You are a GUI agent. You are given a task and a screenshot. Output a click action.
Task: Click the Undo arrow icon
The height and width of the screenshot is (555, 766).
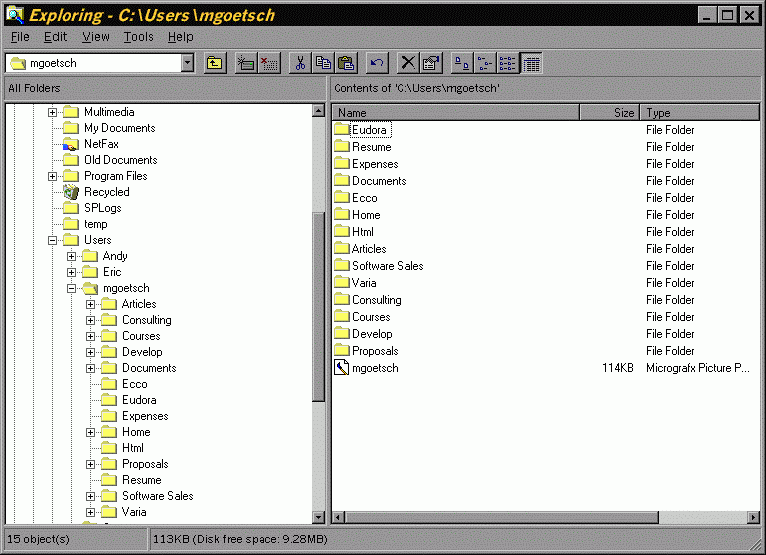point(377,63)
